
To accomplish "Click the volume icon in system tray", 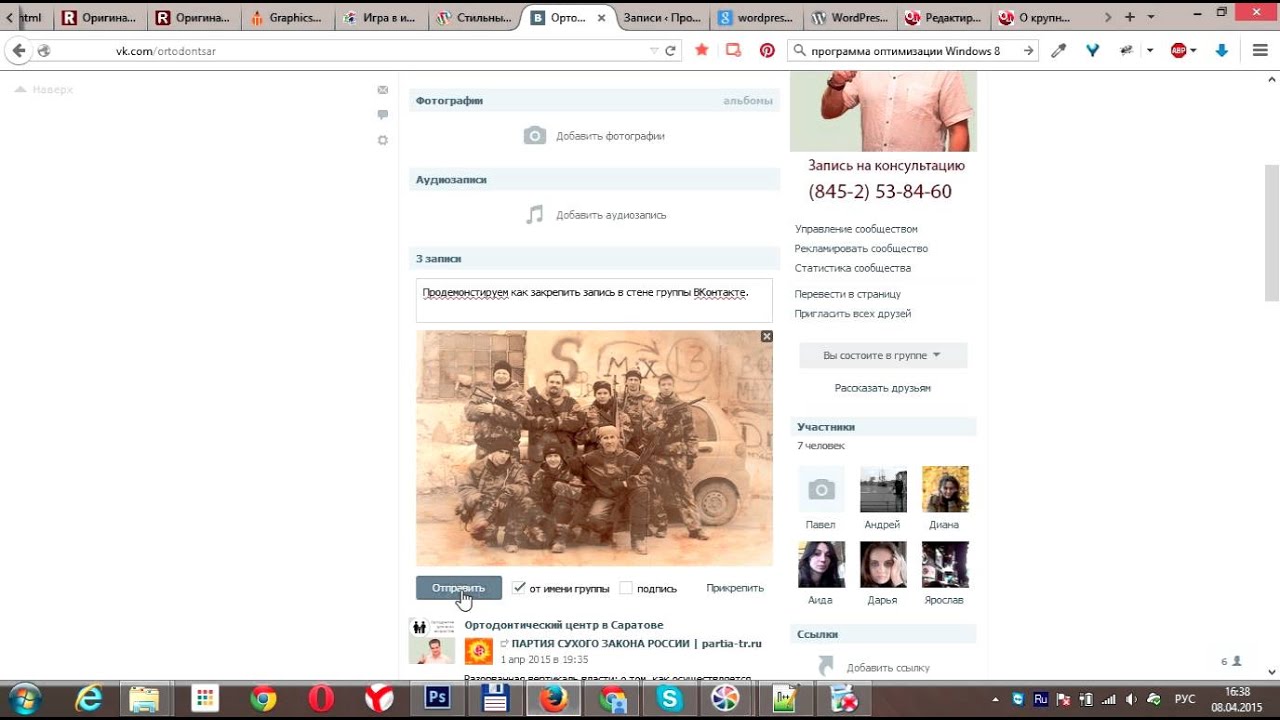I will click(1131, 699).
